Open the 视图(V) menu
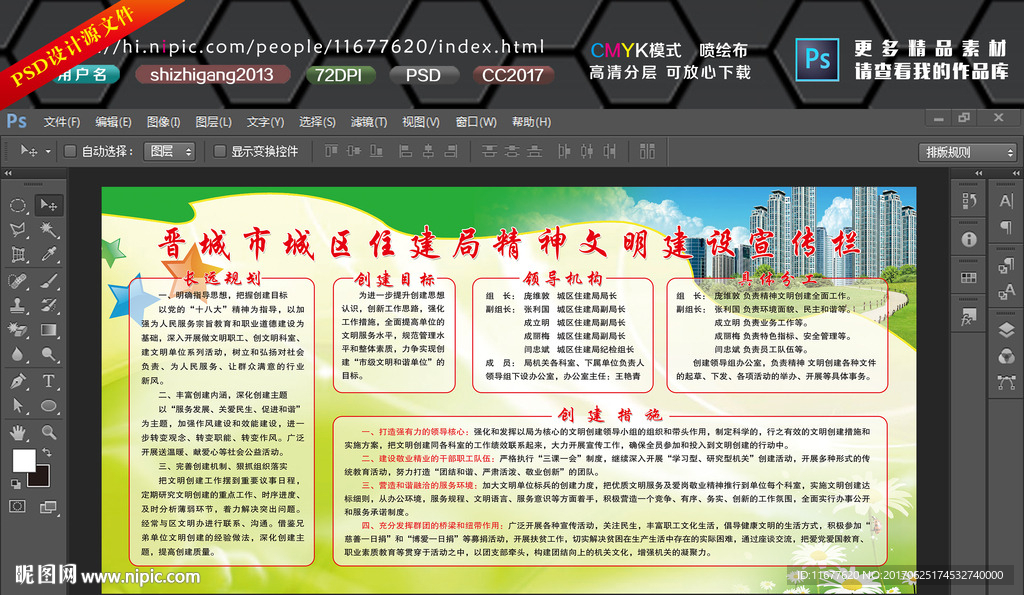This screenshot has width=1024, height=595. tap(421, 122)
